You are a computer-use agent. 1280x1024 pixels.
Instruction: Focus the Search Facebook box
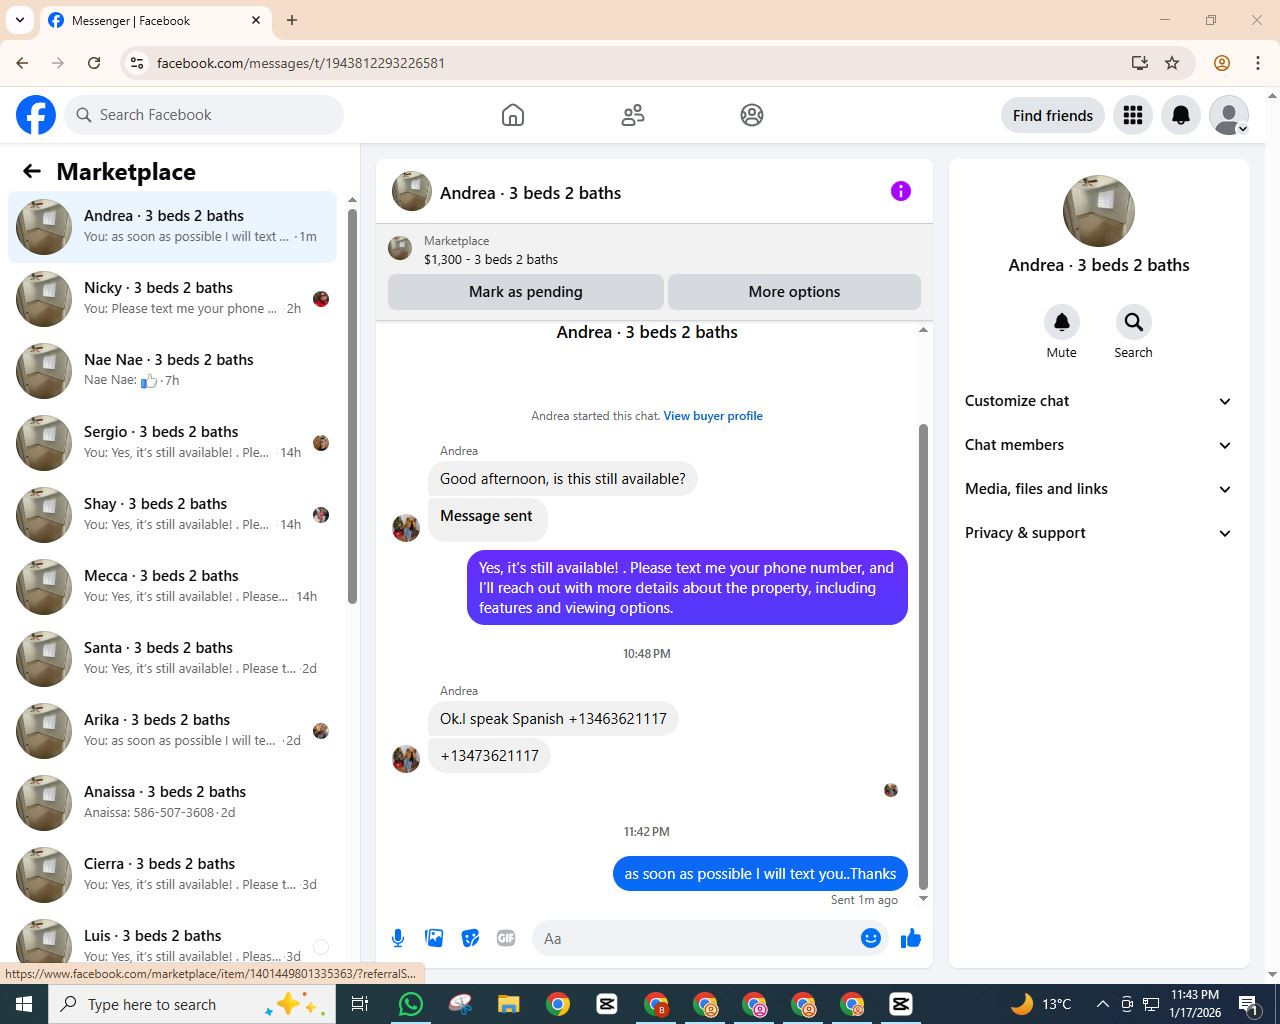tap(204, 115)
